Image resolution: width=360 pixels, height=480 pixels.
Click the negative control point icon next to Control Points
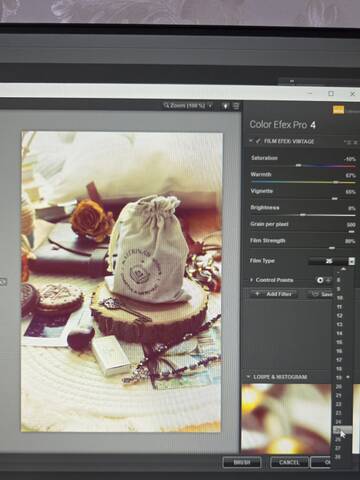(x=328, y=280)
